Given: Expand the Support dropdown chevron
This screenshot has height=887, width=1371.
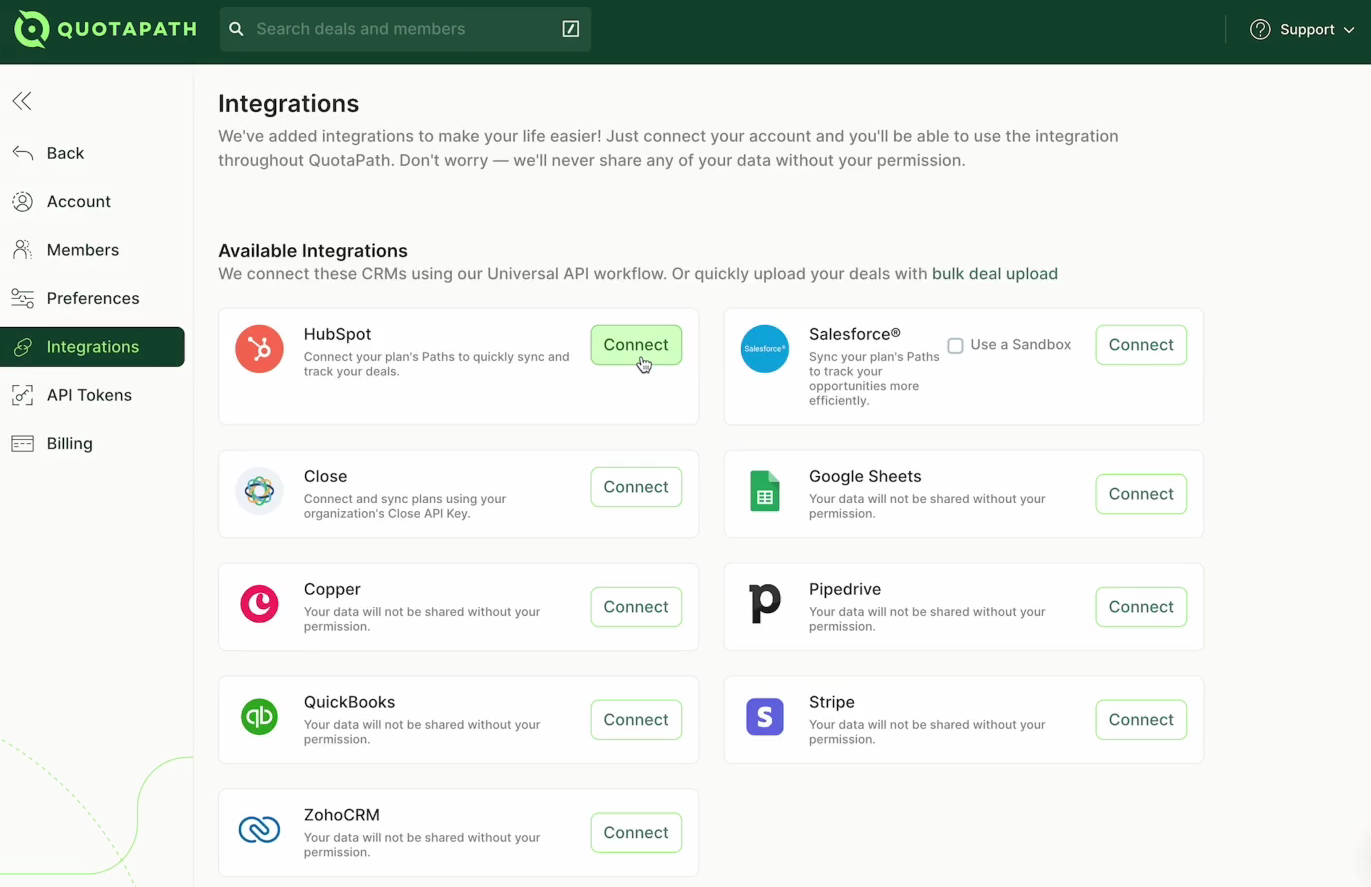Looking at the screenshot, I should [x=1349, y=30].
